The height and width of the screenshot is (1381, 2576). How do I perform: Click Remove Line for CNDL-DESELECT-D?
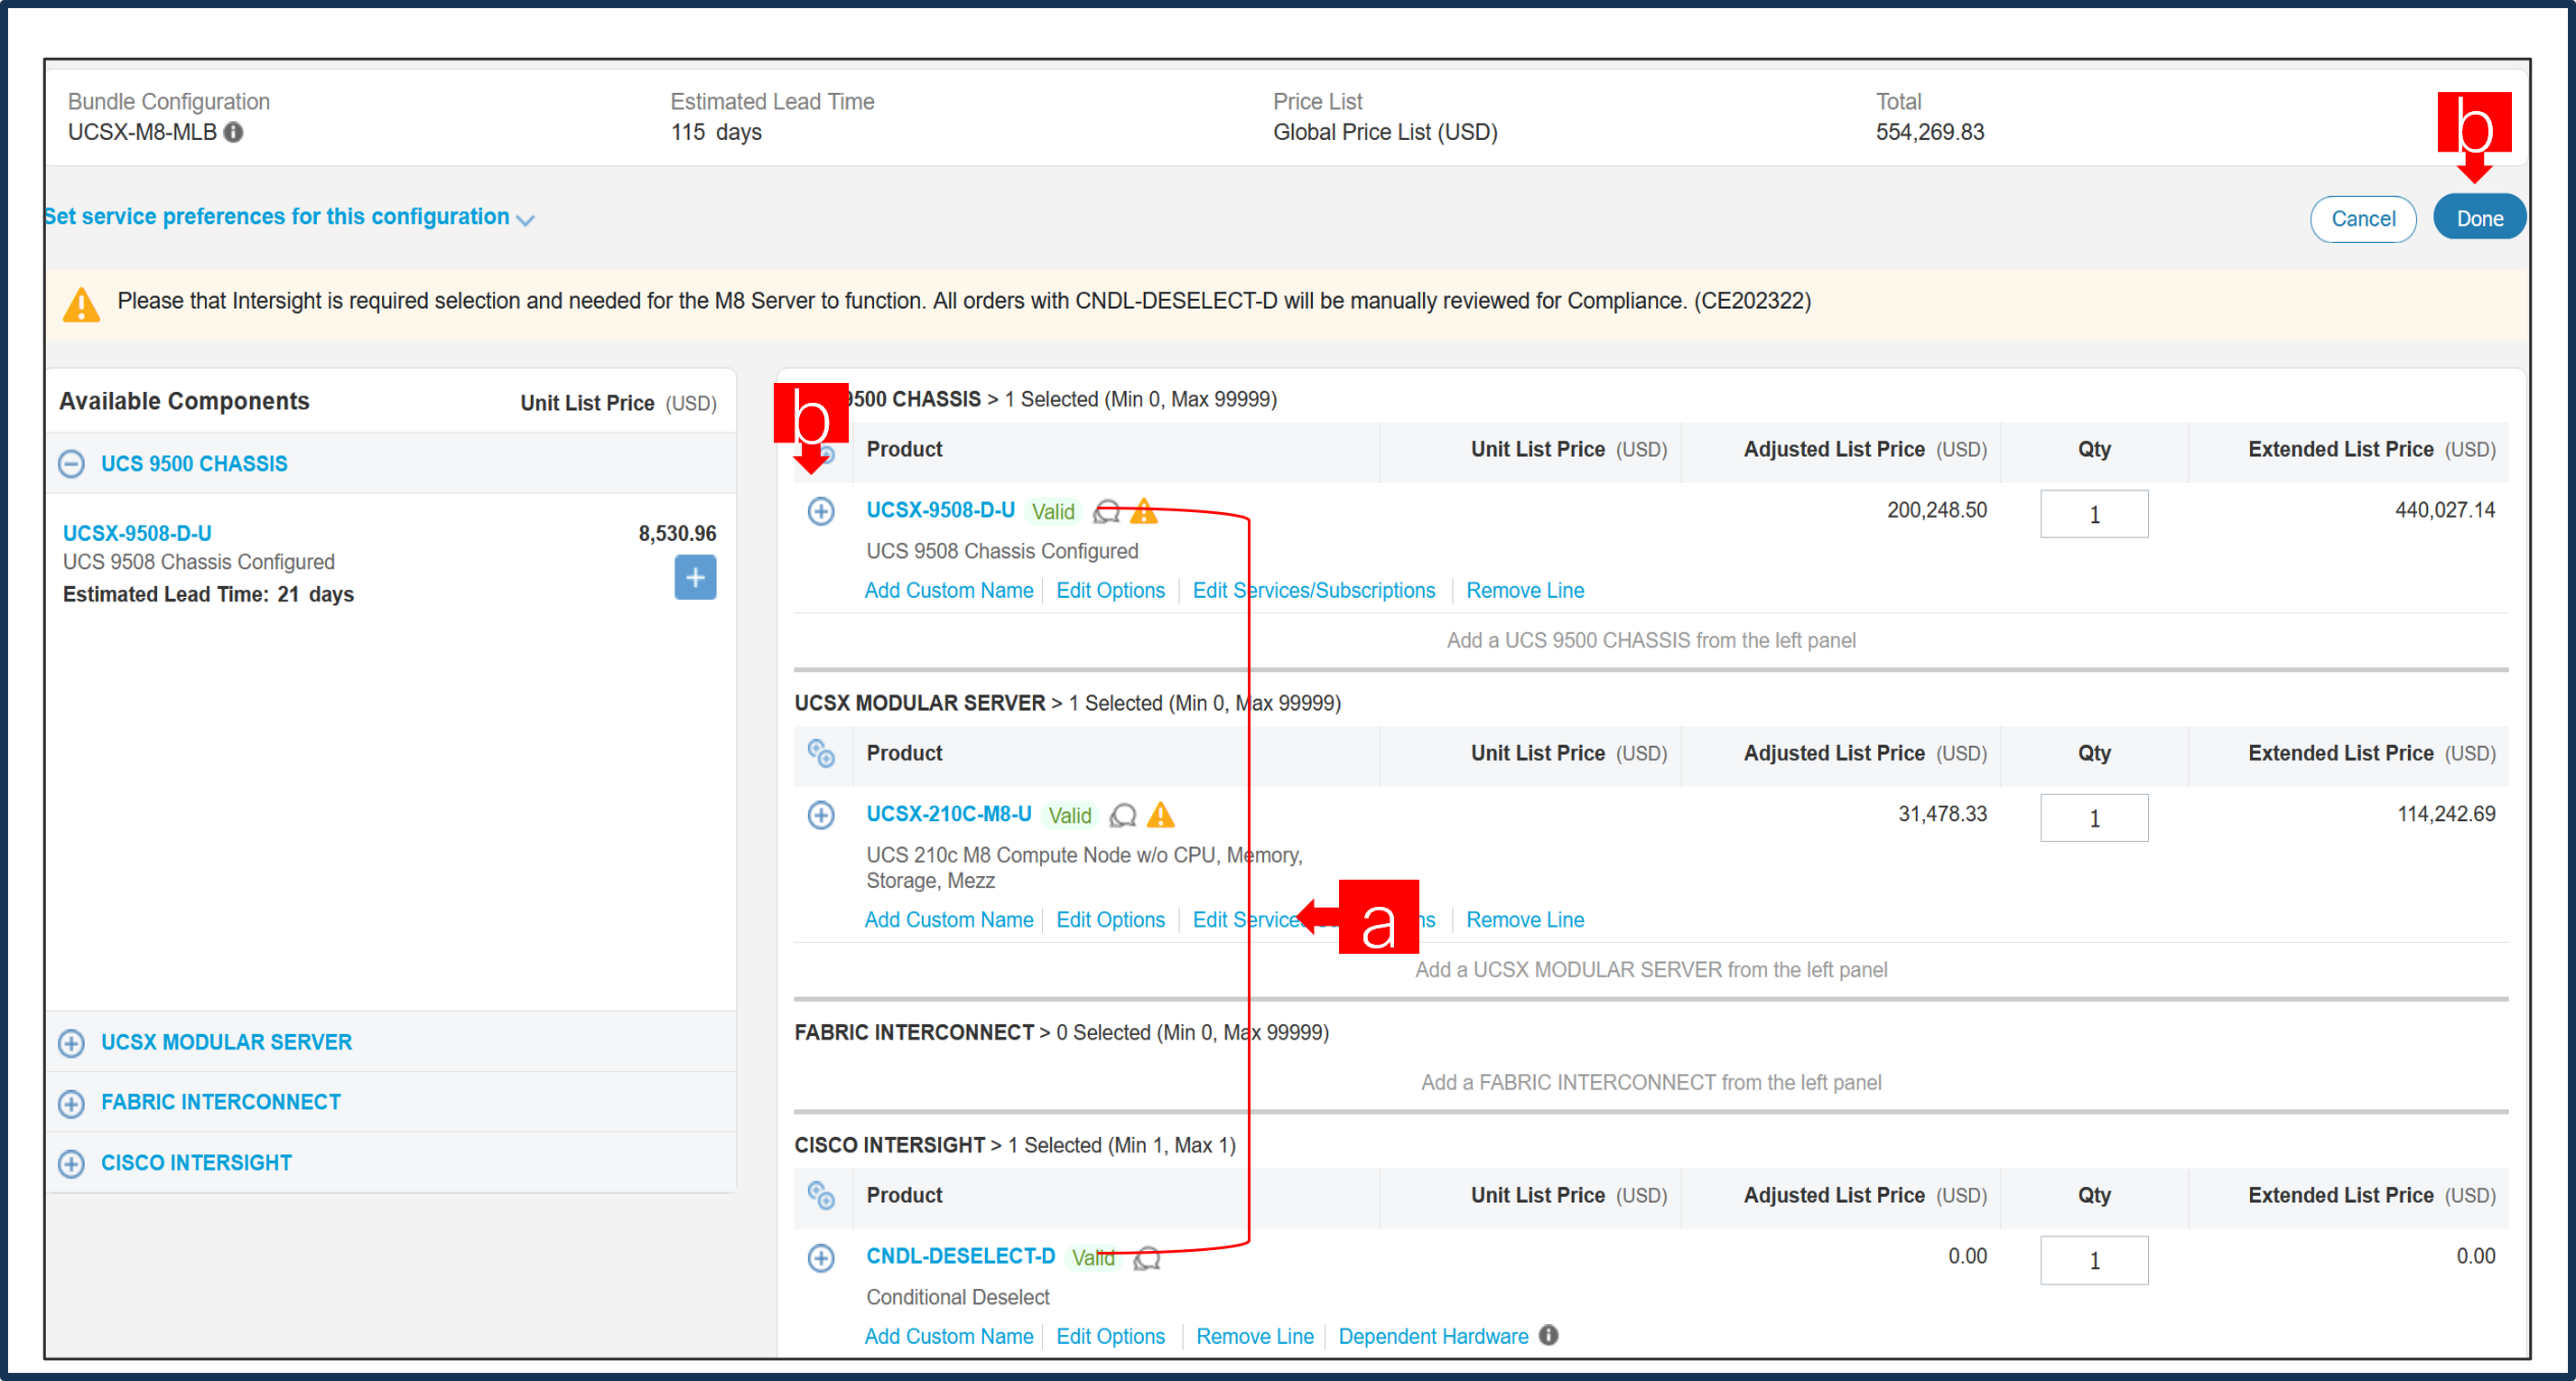[x=1255, y=1336]
